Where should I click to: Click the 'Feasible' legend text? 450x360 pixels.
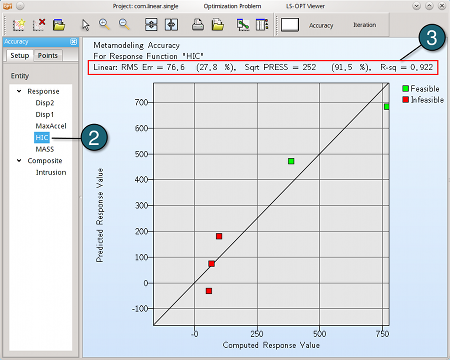pyautogui.click(x=425, y=89)
